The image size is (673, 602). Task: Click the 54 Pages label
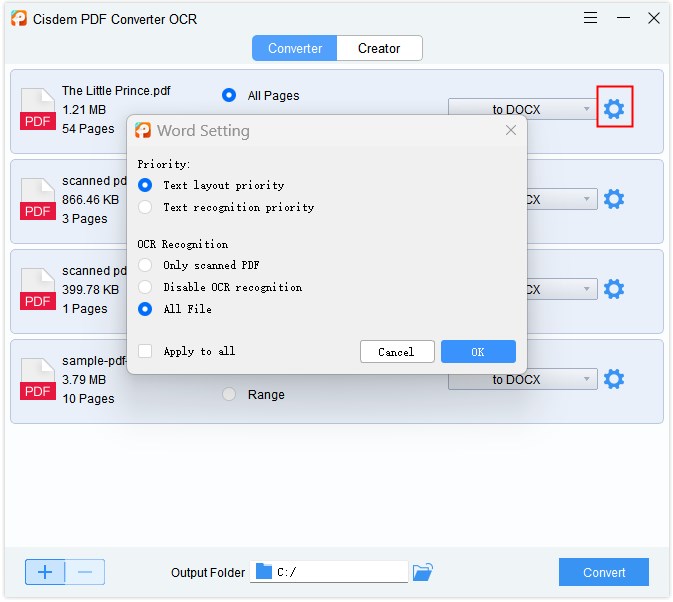coord(88,129)
